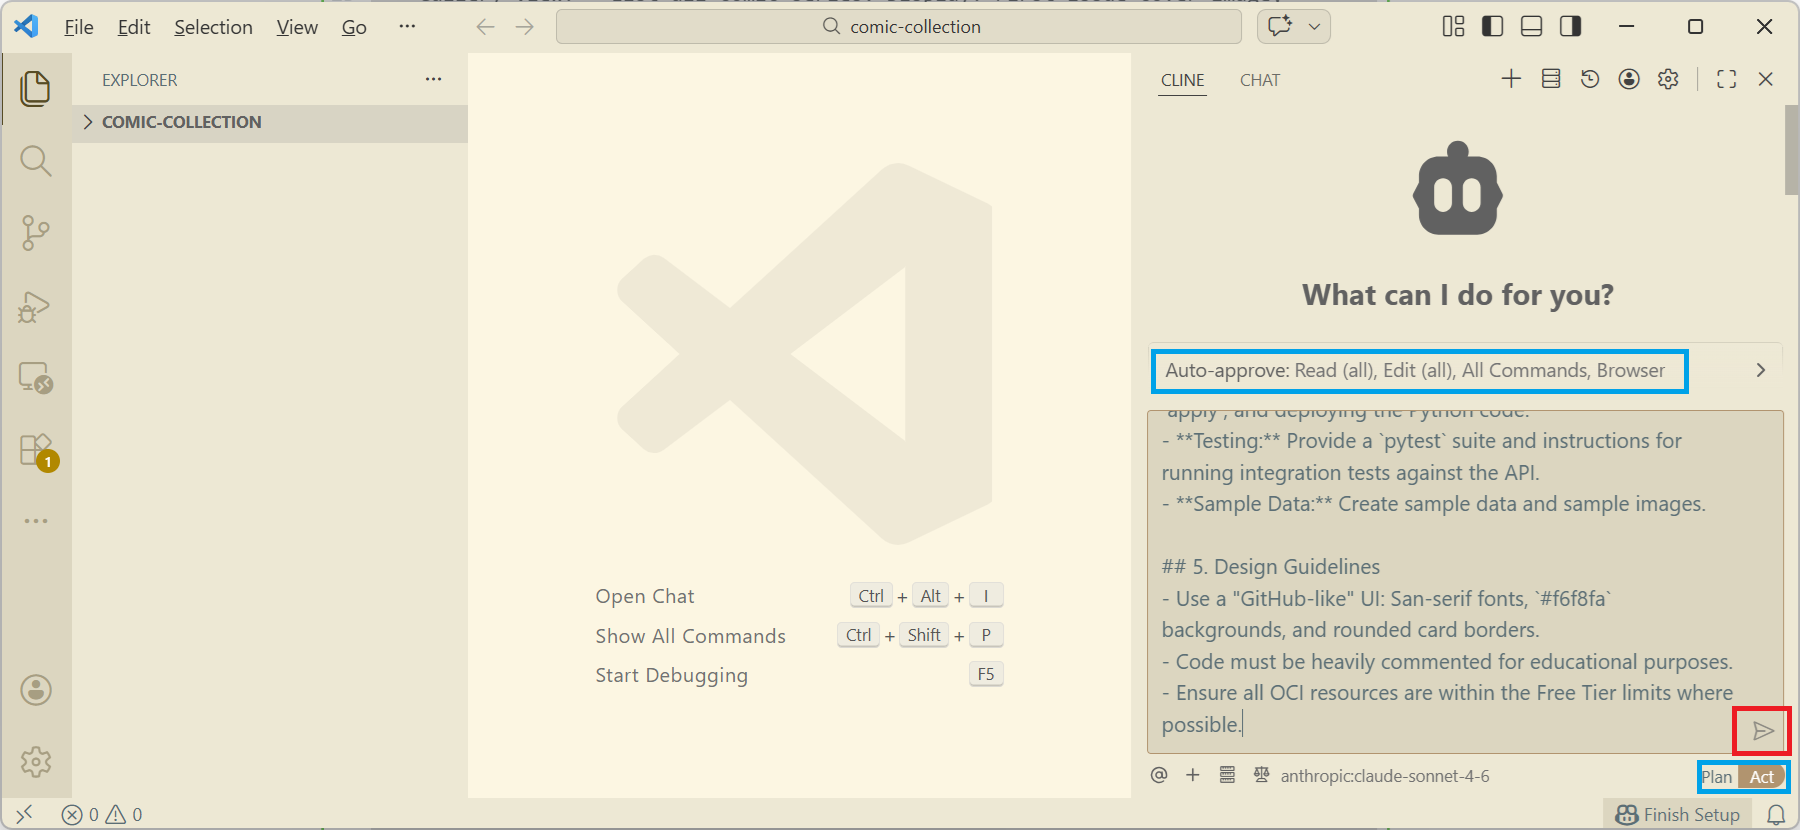Open the Copilot chat dropdown arrow in title bar
The width and height of the screenshot is (1800, 830).
click(1314, 27)
